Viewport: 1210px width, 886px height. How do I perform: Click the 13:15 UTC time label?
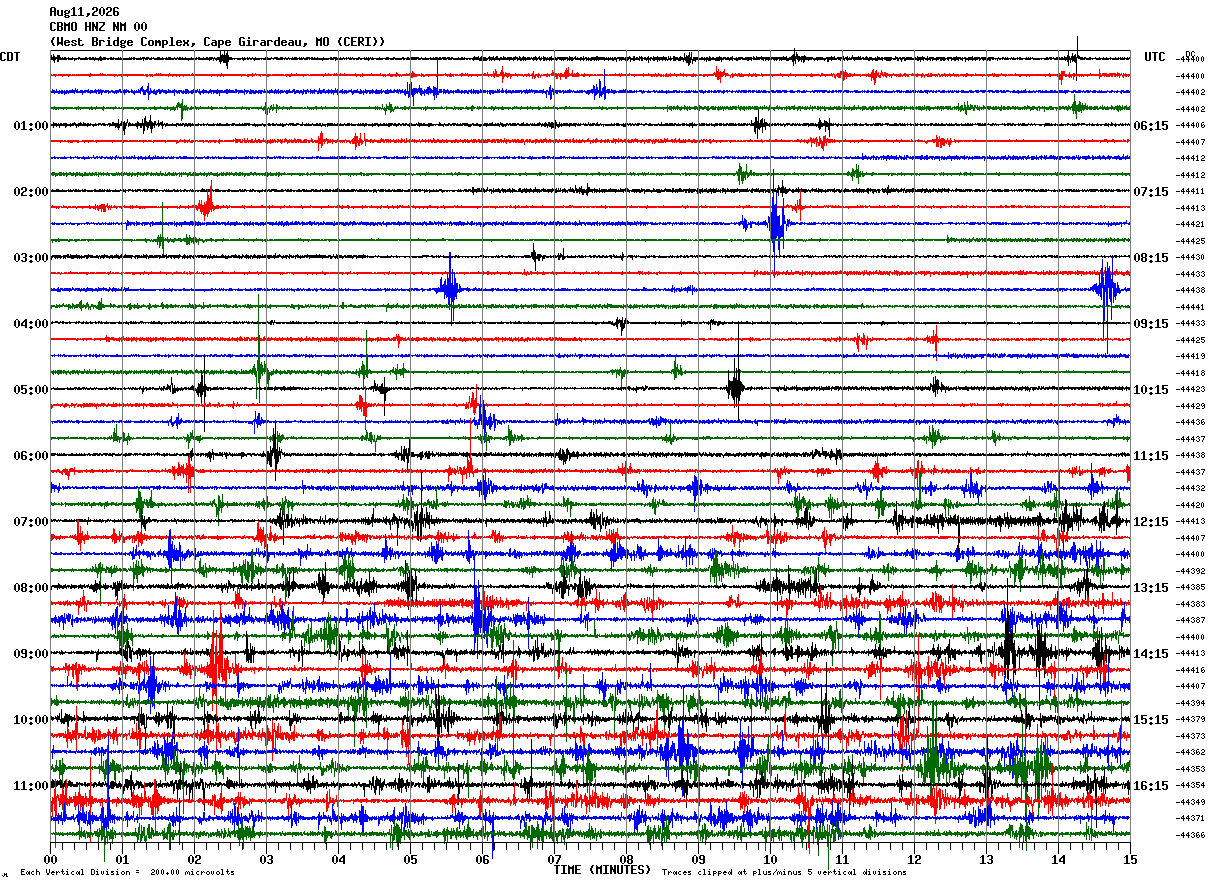1151,588
